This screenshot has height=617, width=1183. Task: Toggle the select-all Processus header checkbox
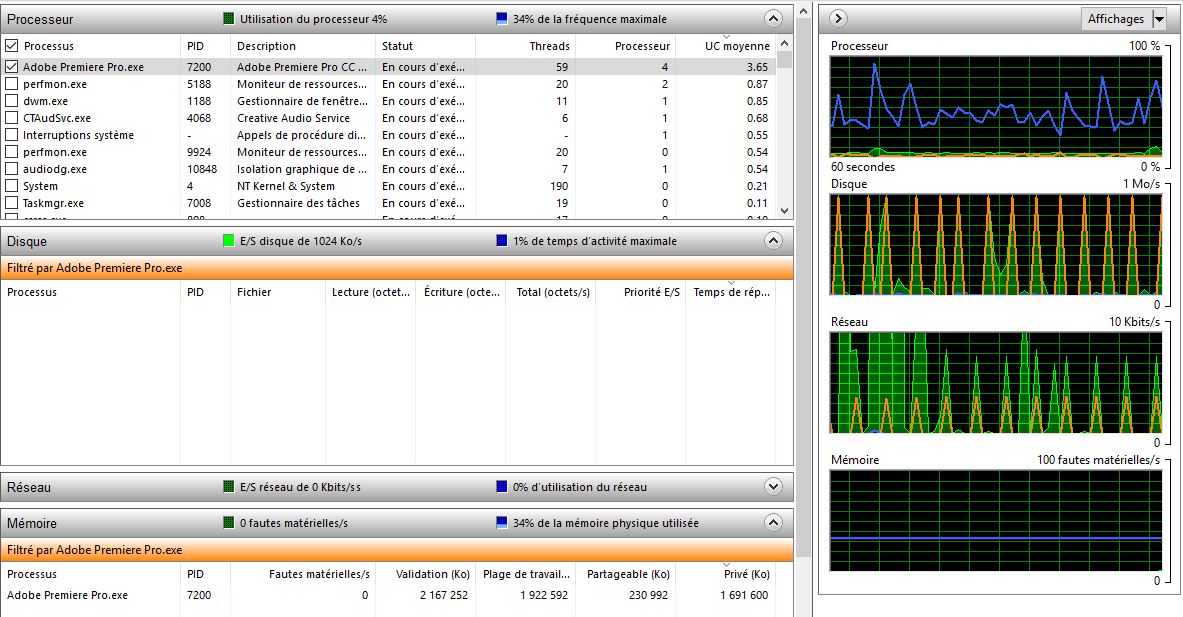pyautogui.click(x=12, y=46)
